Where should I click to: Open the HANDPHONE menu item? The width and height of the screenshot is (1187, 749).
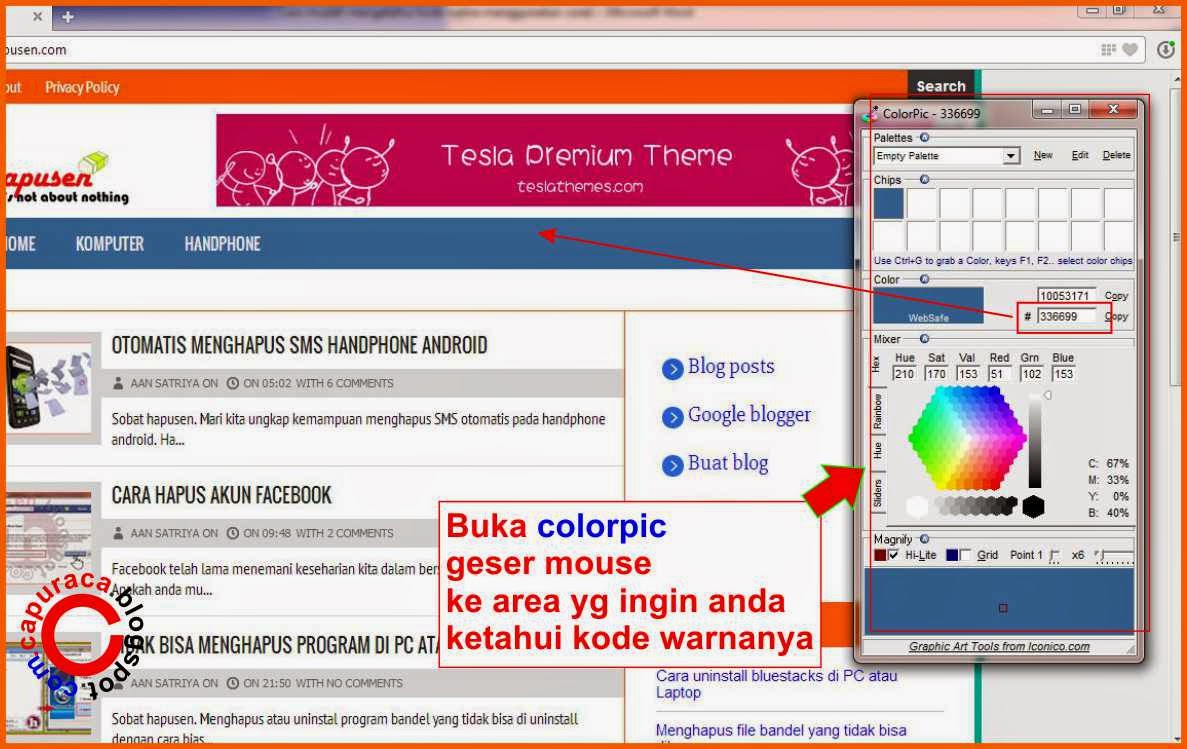(223, 244)
